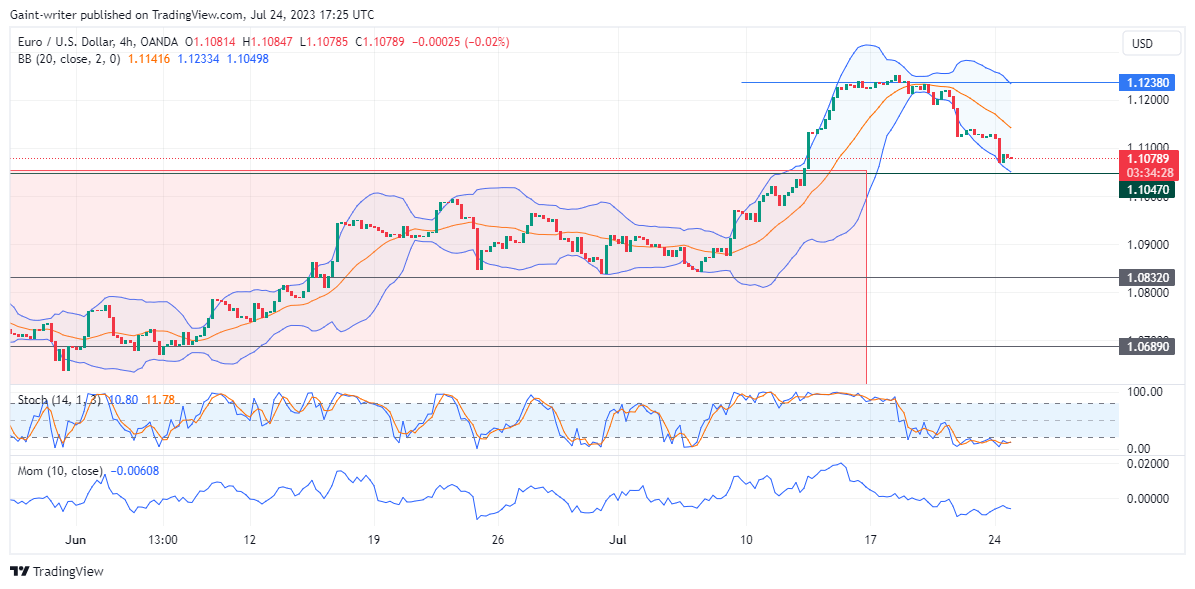Screen dimensions: 1195x589
Task: Select the 1.12380 resistance price label
Action: pos(1148,82)
